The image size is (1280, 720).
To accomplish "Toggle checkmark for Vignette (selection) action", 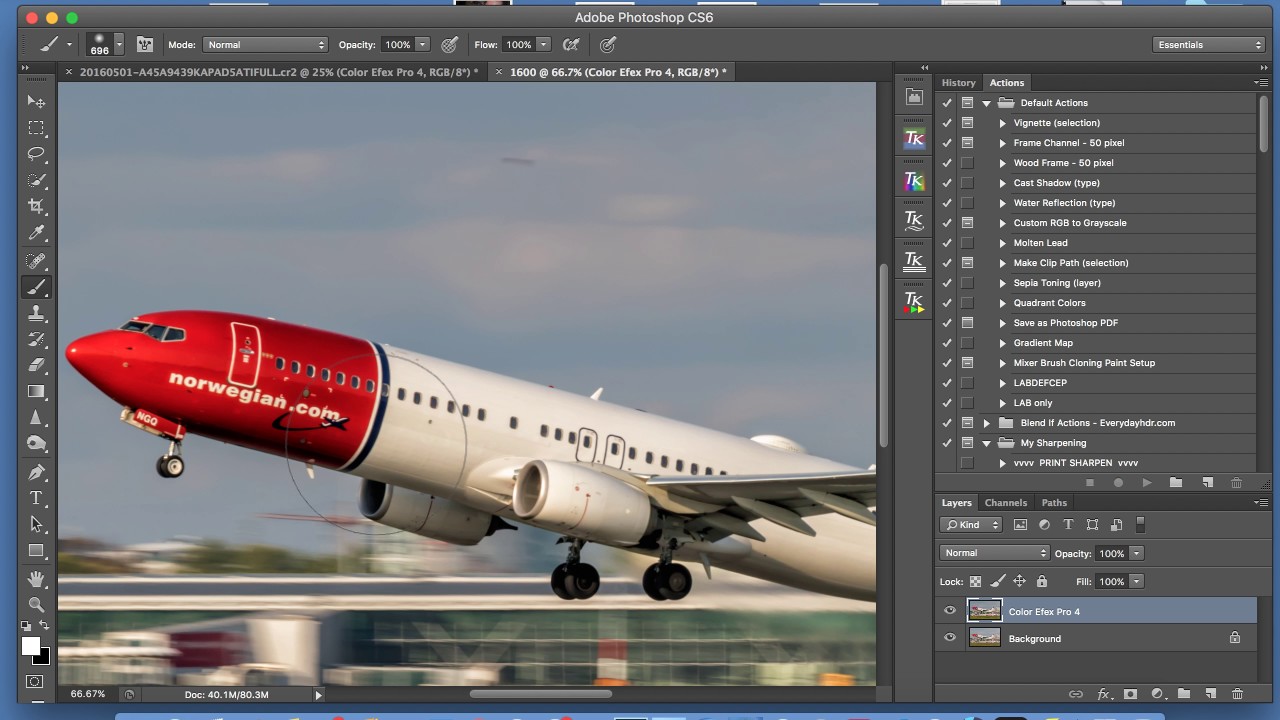I will [x=947, y=123].
